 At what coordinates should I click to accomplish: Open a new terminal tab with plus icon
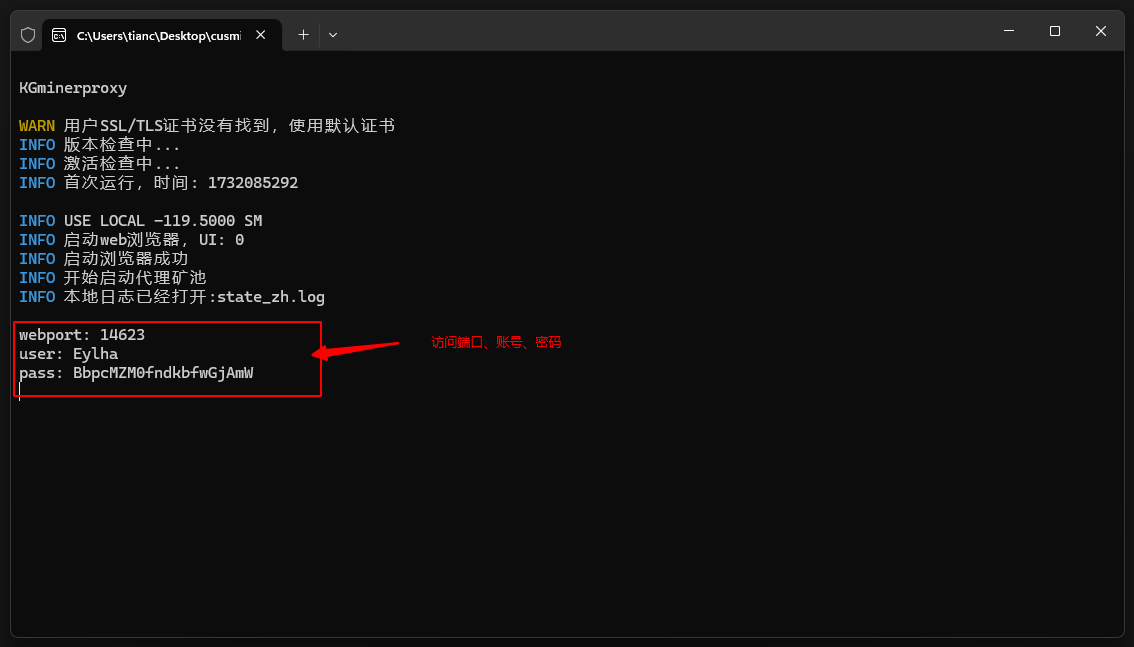303,35
